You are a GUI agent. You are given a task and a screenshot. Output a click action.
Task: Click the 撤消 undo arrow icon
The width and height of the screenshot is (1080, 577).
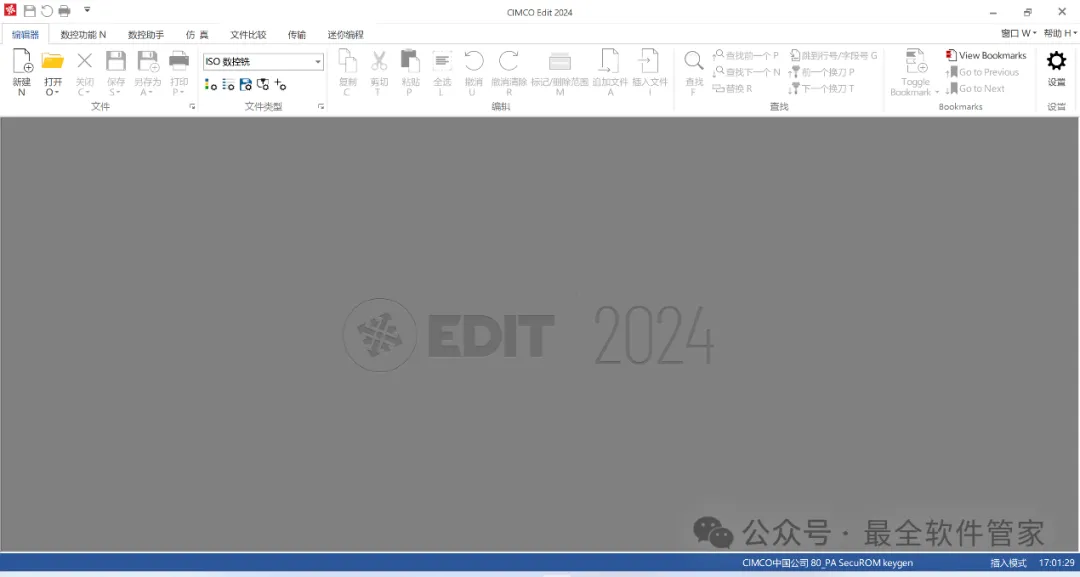(474, 61)
